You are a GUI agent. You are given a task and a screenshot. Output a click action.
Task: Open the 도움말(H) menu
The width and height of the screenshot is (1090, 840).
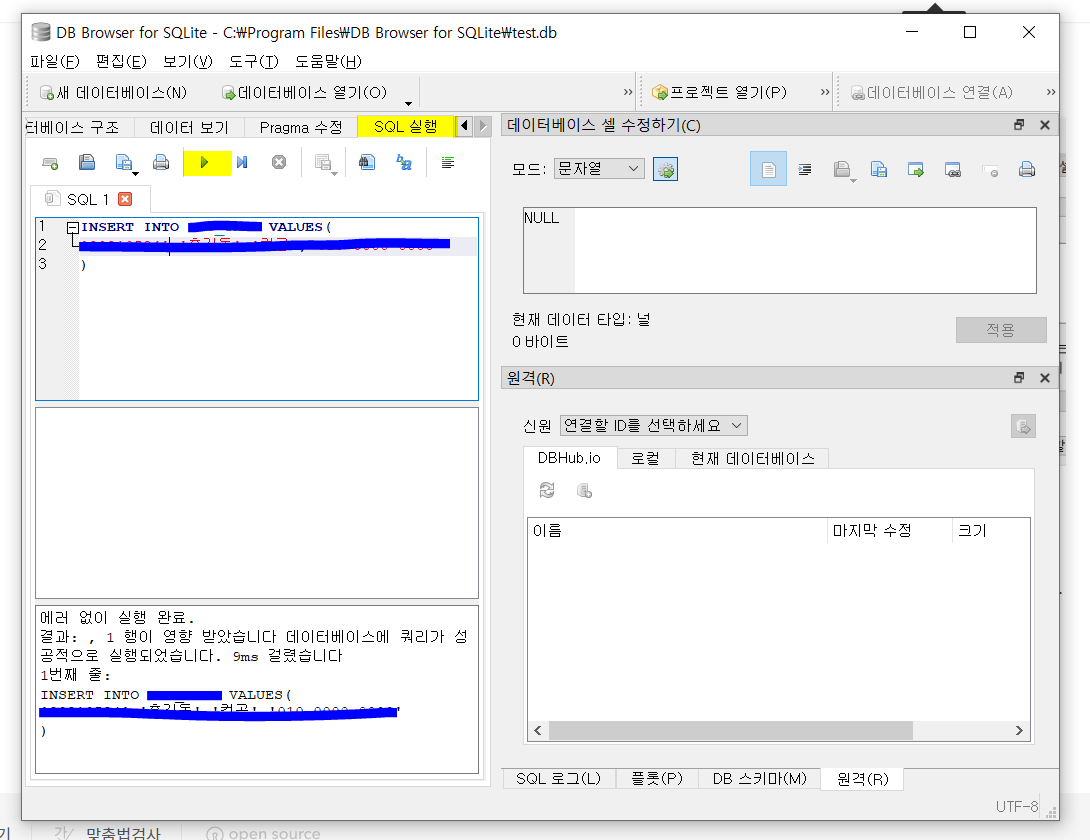click(x=328, y=61)
